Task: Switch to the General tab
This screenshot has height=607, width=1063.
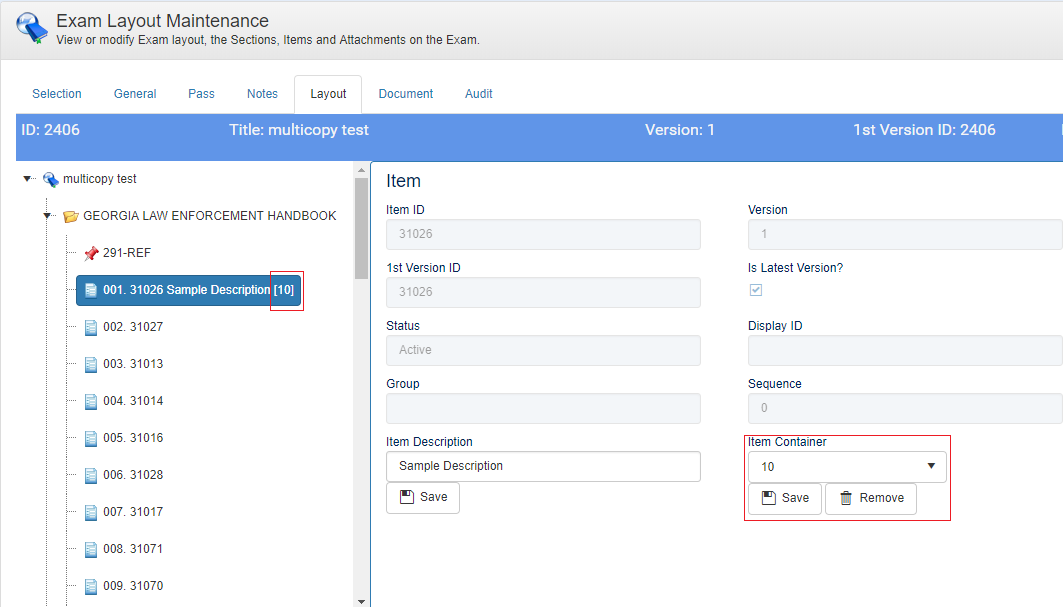Action: [x=135, y=94]
